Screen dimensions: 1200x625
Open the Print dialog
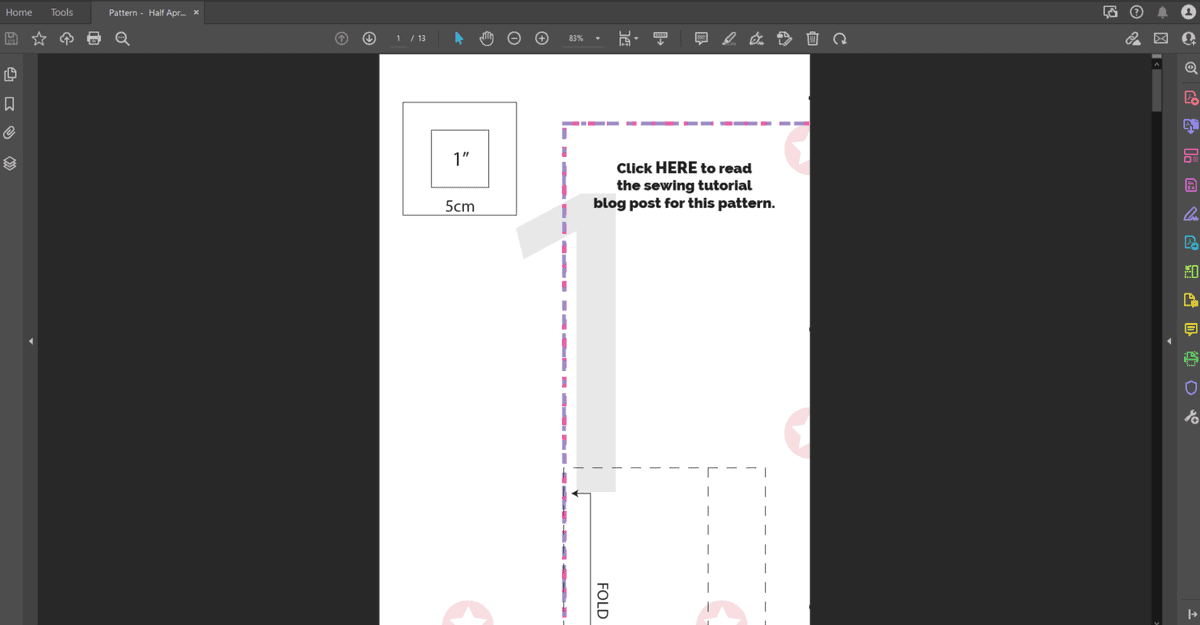pos(94,38)
